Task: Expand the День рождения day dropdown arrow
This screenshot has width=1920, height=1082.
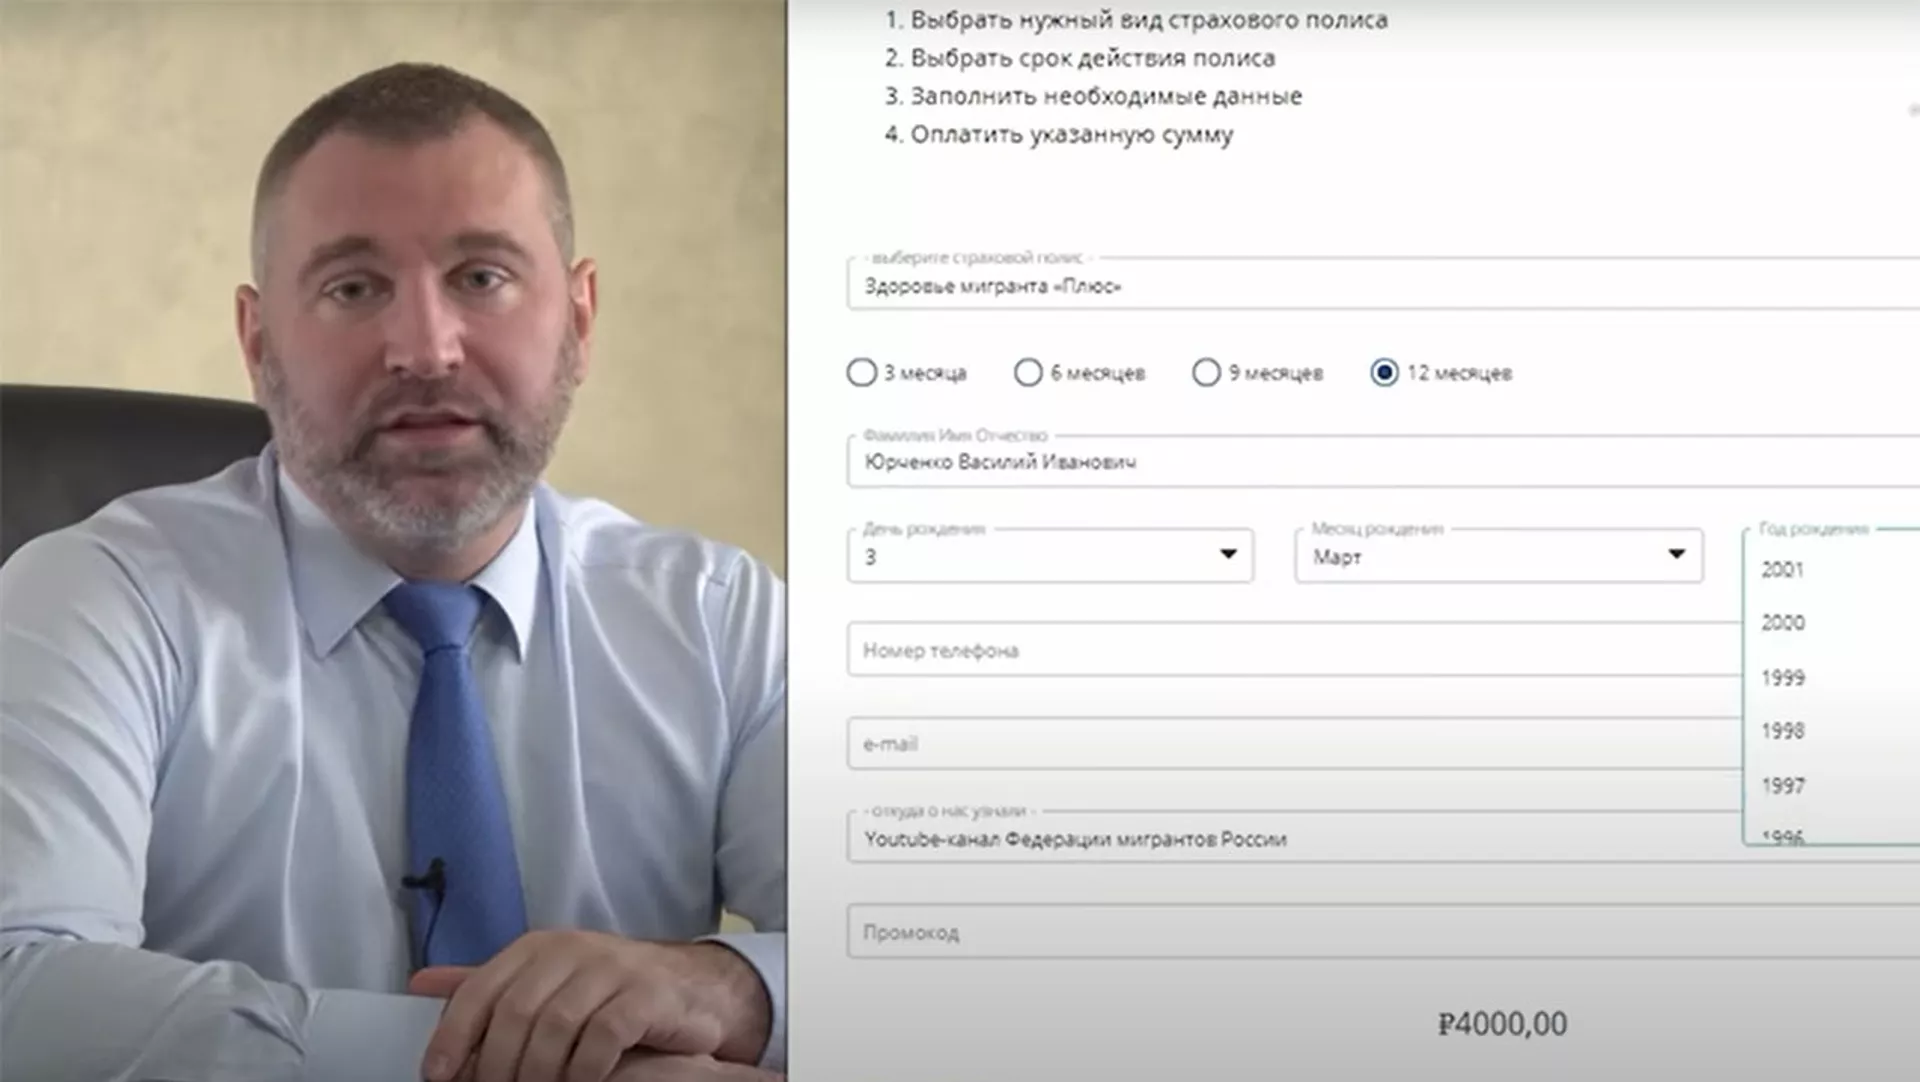Action: click(1228, 554)
